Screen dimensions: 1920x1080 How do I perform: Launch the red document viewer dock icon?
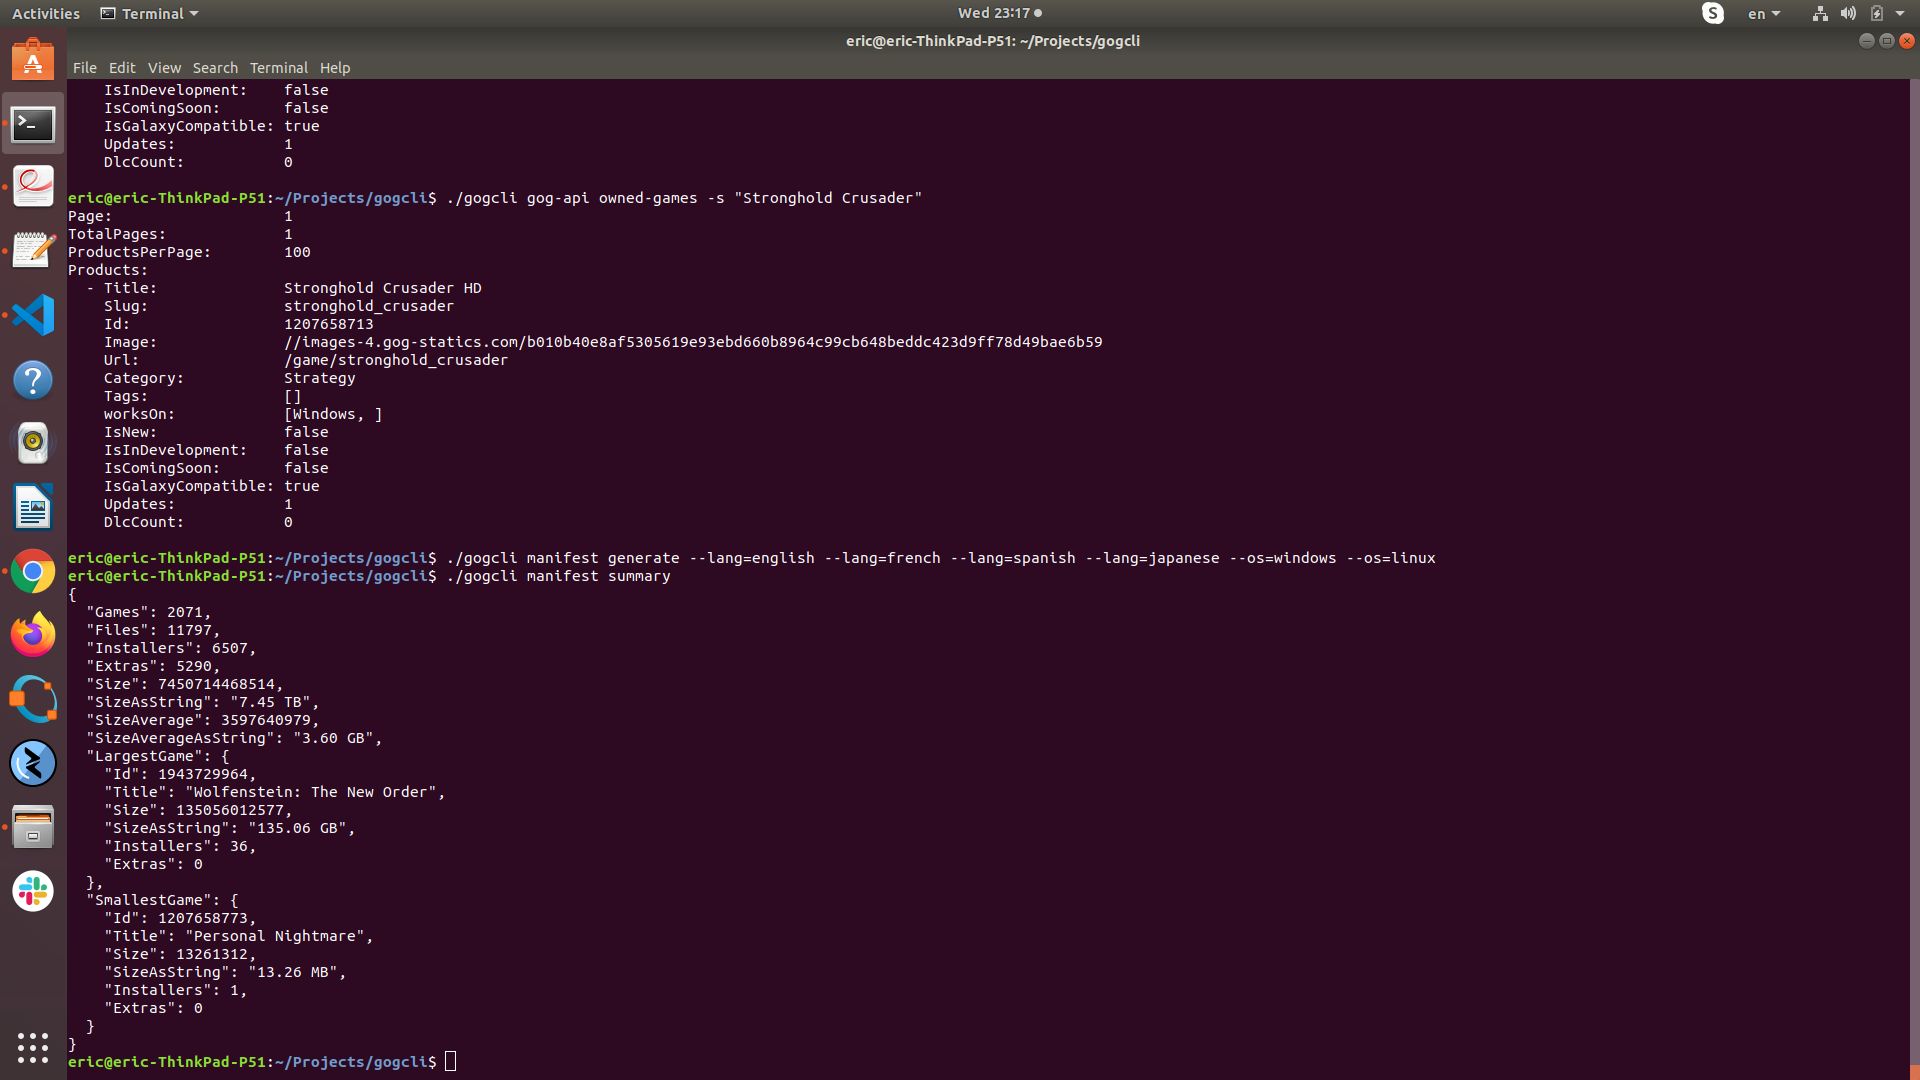pyautogui.click(x=33, y=187)
